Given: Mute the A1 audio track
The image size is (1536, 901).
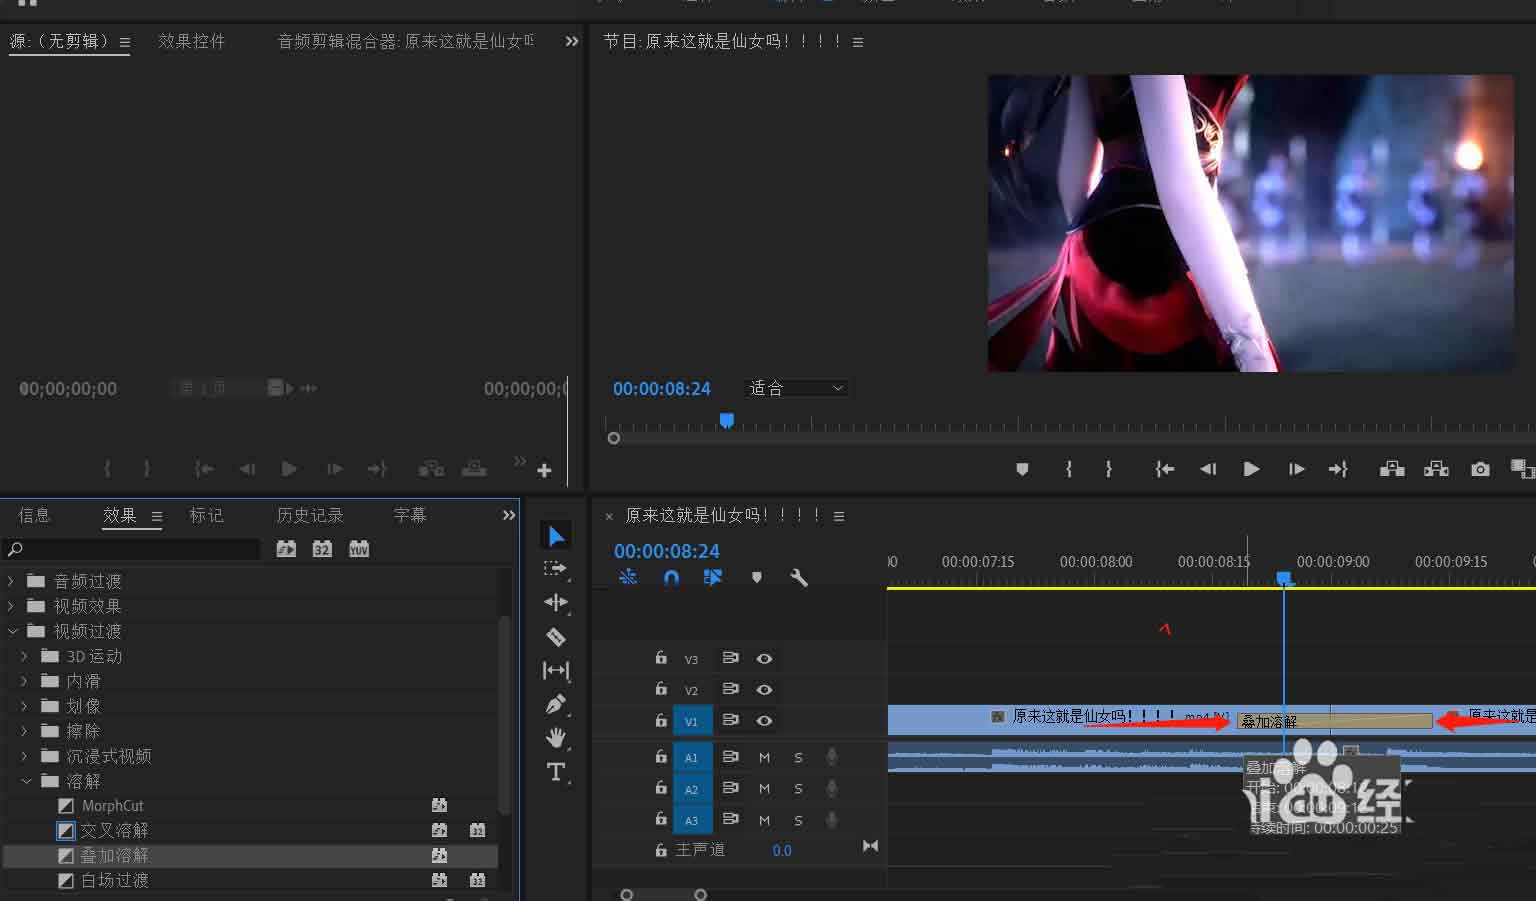Looking at the screenshot, I should [764, 758].
